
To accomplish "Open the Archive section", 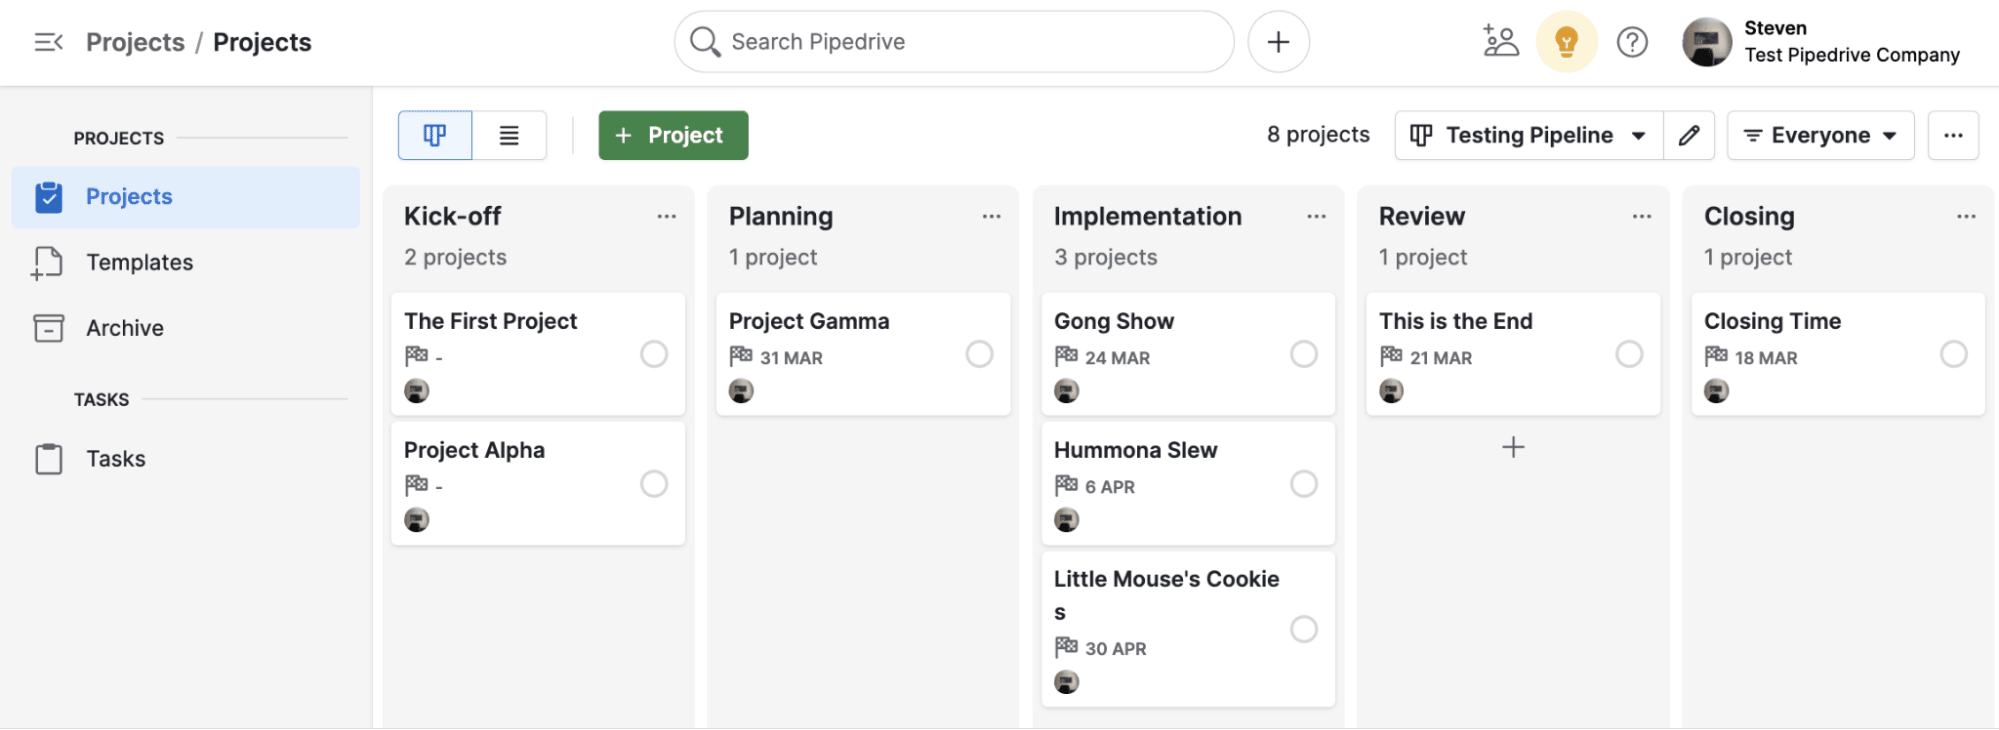I will pos(123,327).
